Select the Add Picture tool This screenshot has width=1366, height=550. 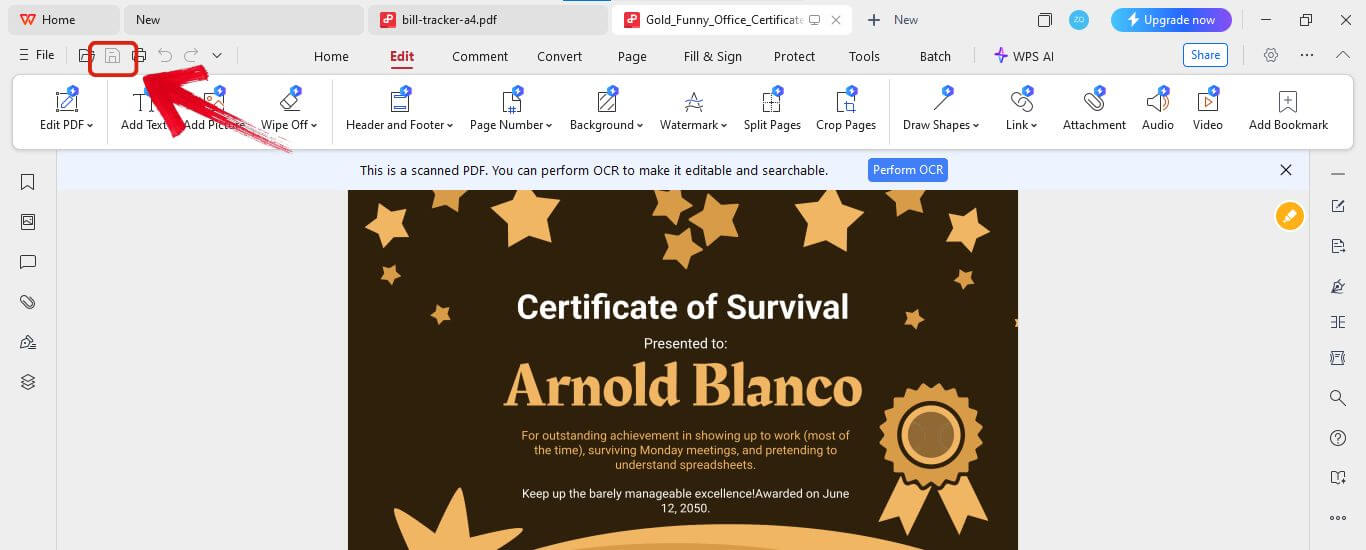214,110
